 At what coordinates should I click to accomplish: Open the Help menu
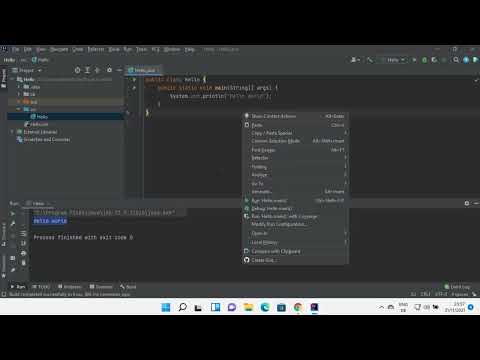coord(190,49)
